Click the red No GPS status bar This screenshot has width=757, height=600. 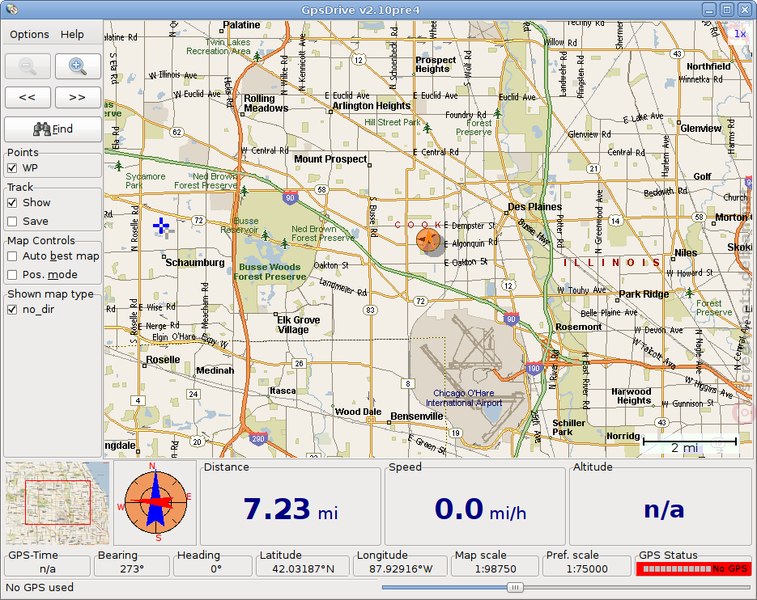click(694, 569)
